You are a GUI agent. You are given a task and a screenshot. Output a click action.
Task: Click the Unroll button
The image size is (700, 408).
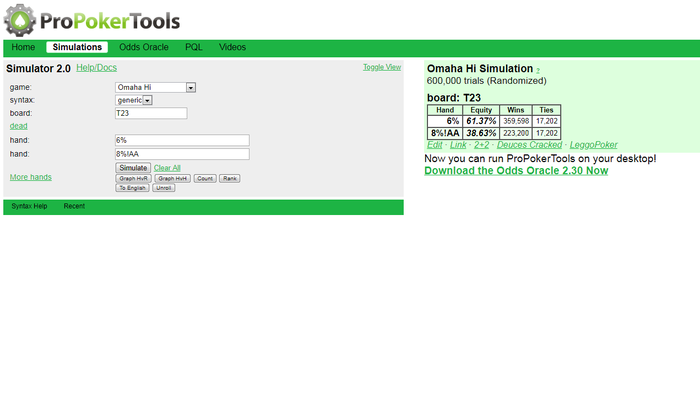[x=163, y=188]
